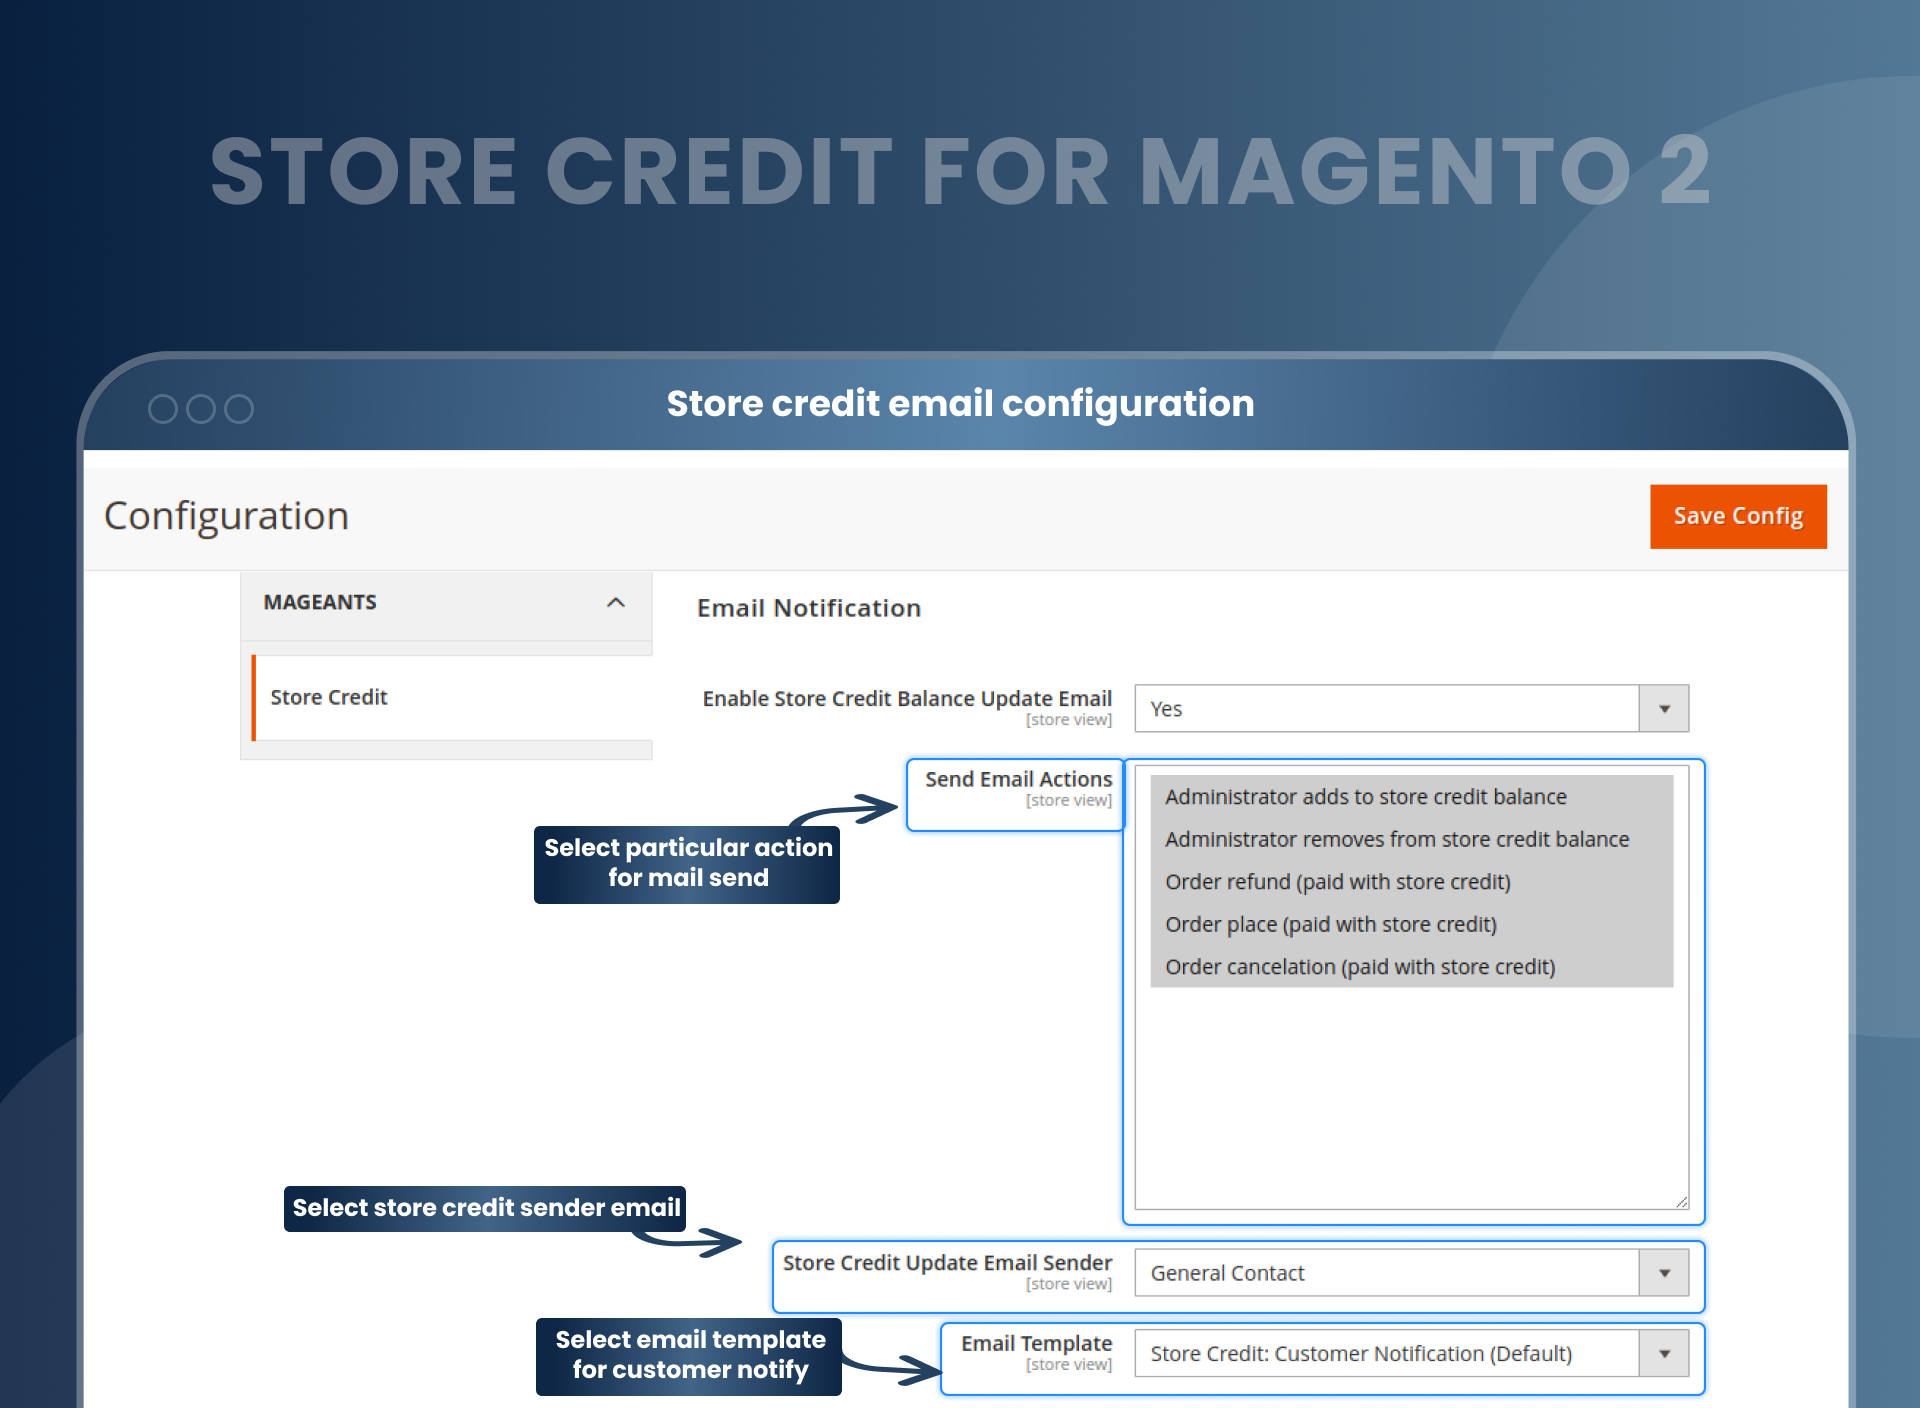Click the Email Template dropdown arrow

coord(1664,1353)
